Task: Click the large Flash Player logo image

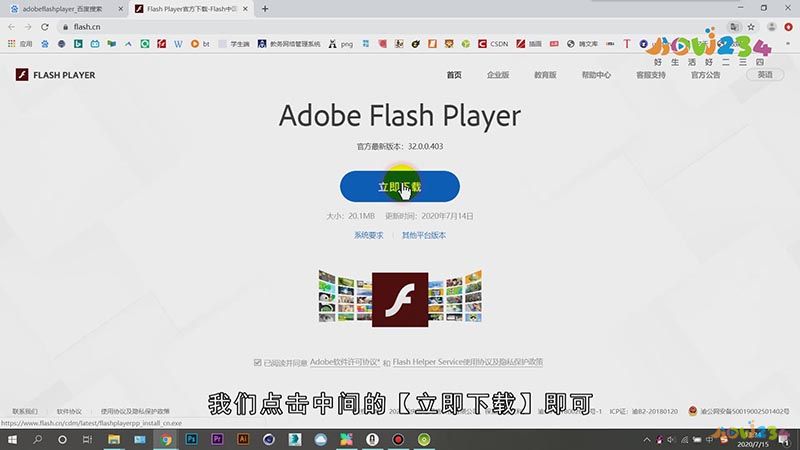Action: coord(400,299)
